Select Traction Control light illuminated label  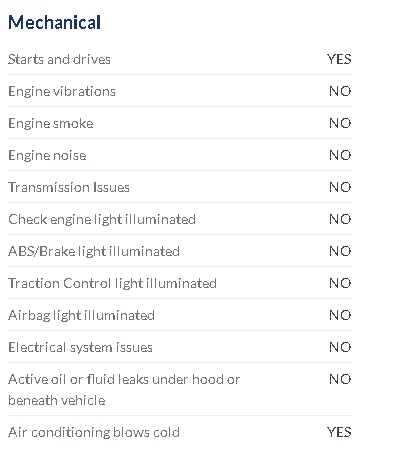[113, 283]
